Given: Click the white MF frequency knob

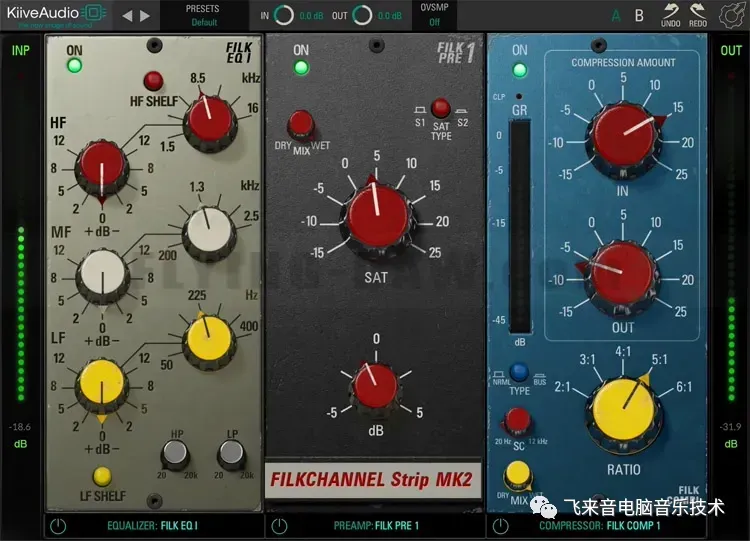Looking at the screenshot, I should (209, 231).
